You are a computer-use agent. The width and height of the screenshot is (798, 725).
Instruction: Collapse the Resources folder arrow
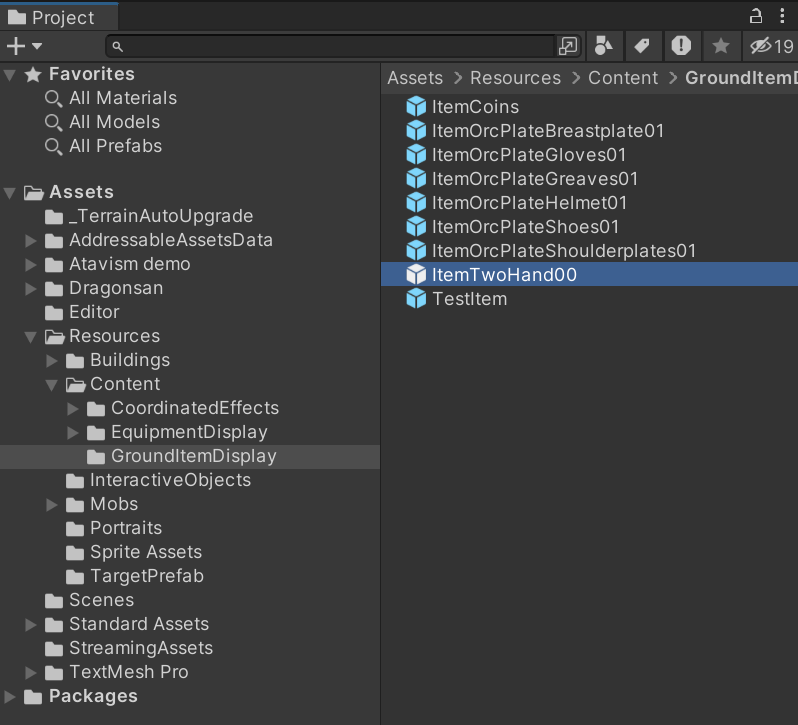pyautogui.click(x=31, y=337)
